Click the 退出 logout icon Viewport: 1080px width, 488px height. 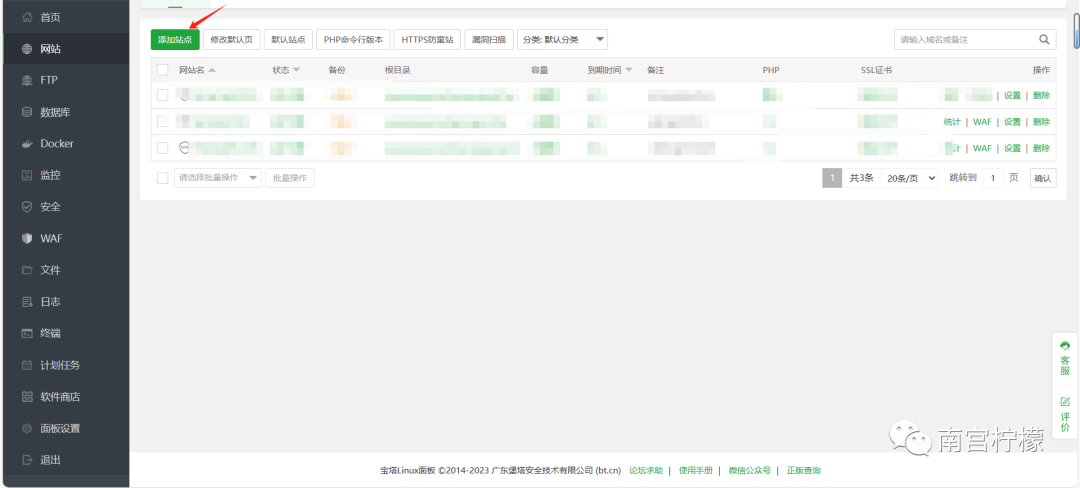click(27, 460)
